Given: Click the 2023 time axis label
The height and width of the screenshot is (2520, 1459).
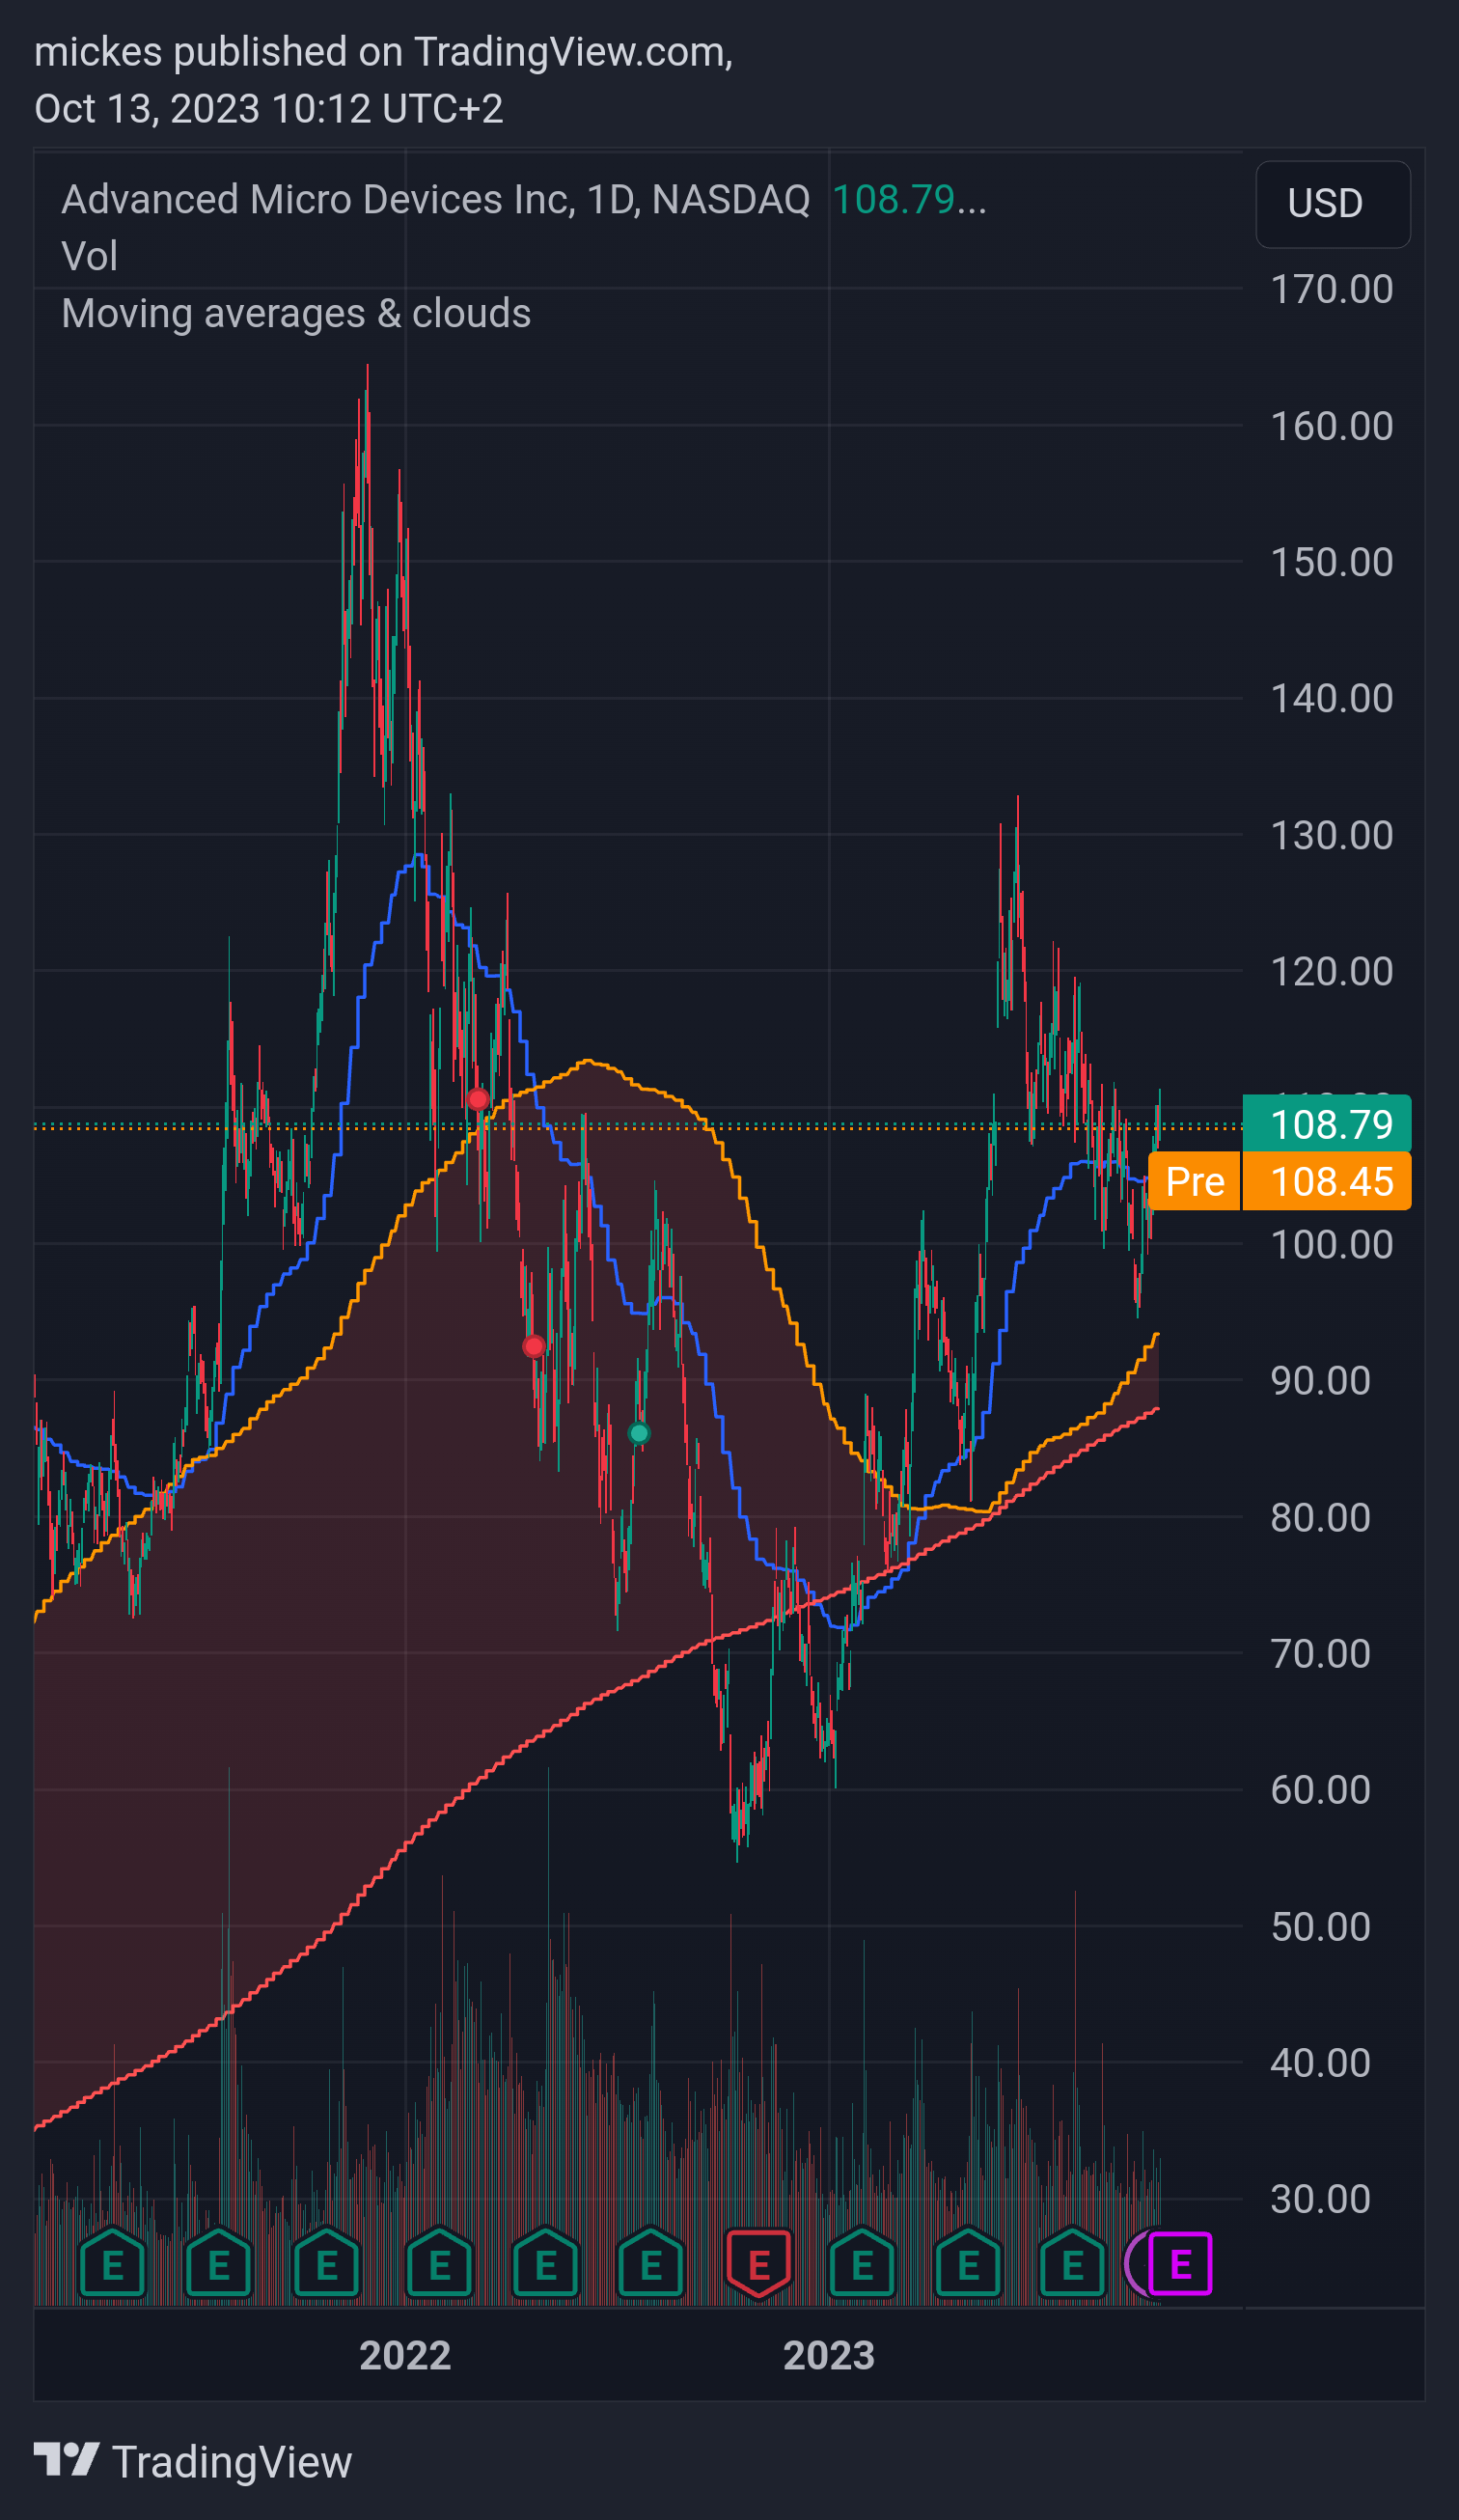Looking at the screenshot, I should [x=829, y=2355].
